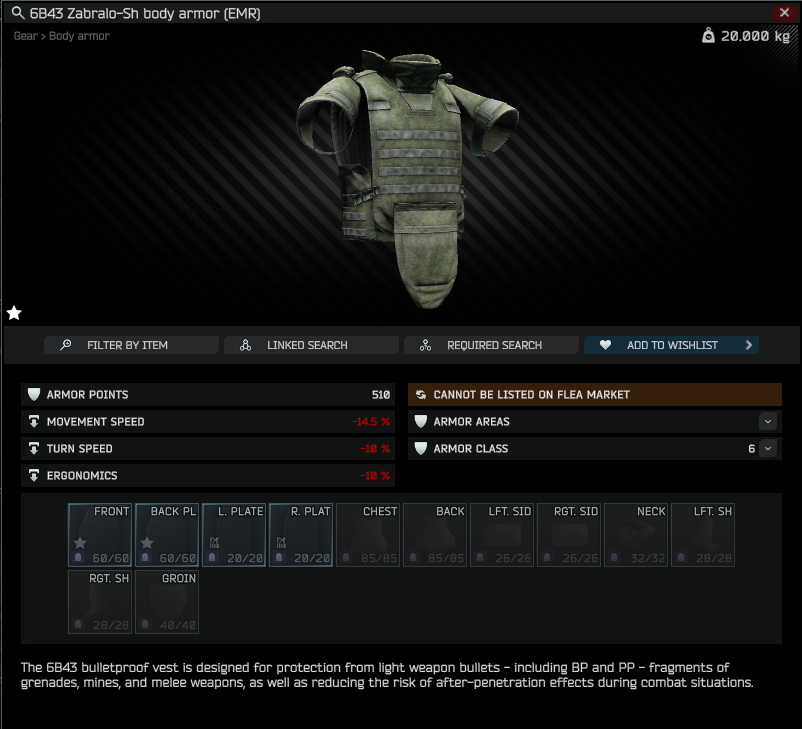Open Linked Search
Viewport: 802px width, 729px height.
(x=311, y=345)
